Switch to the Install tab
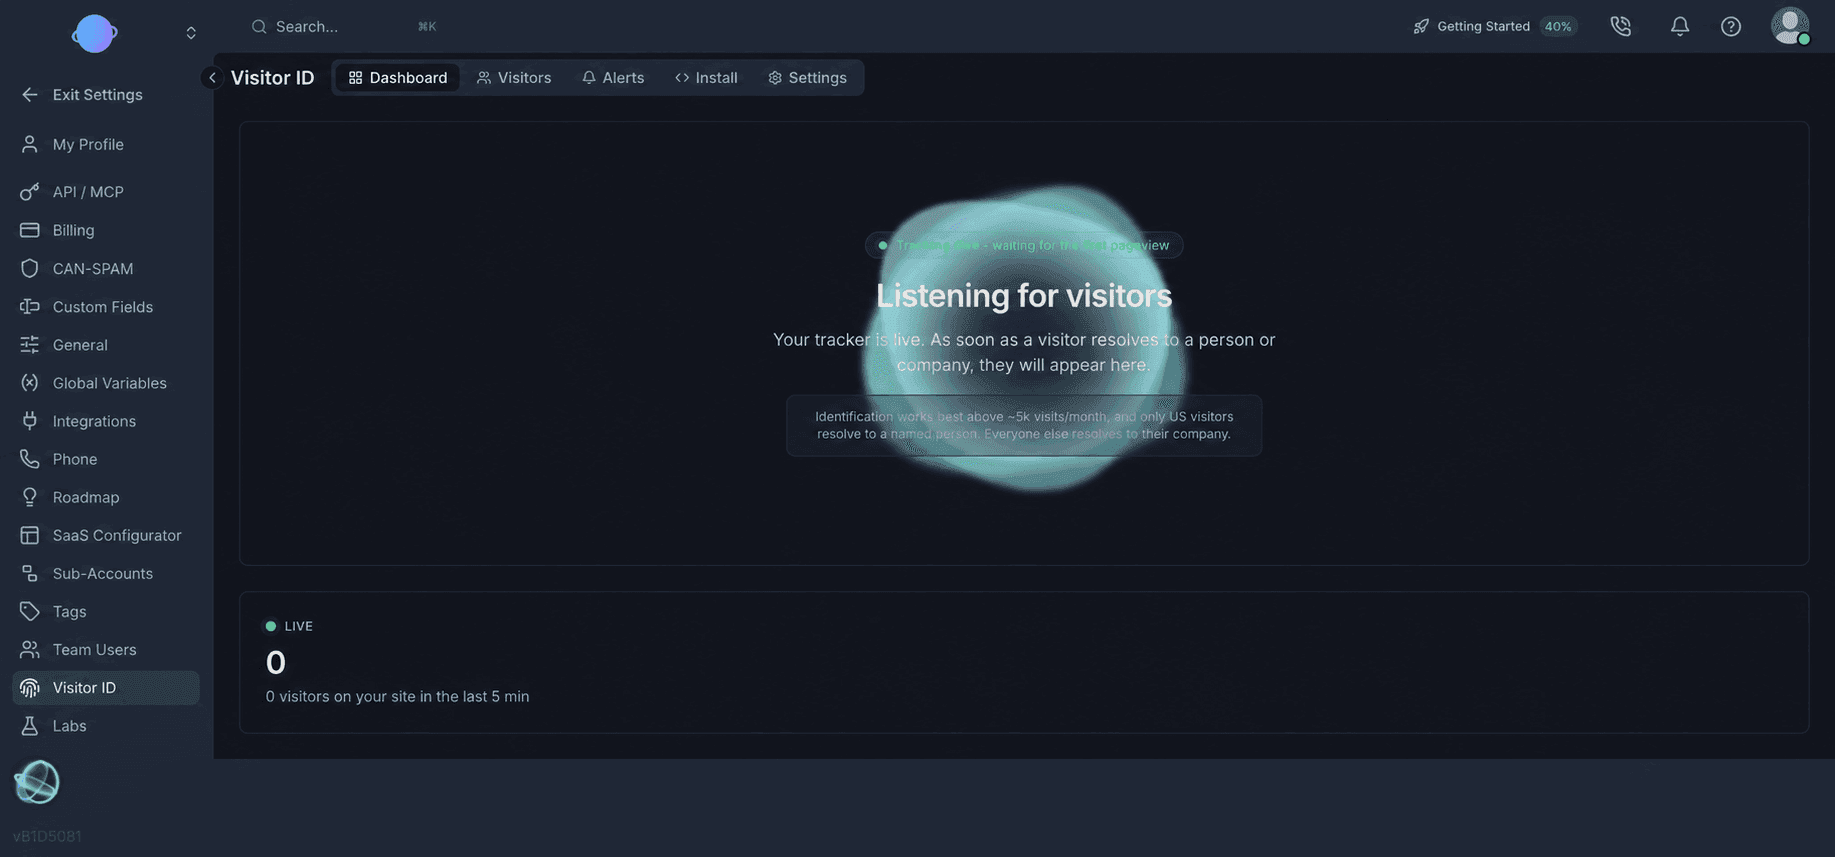This screenshot has height=857, width=1835. click(706, 78)
